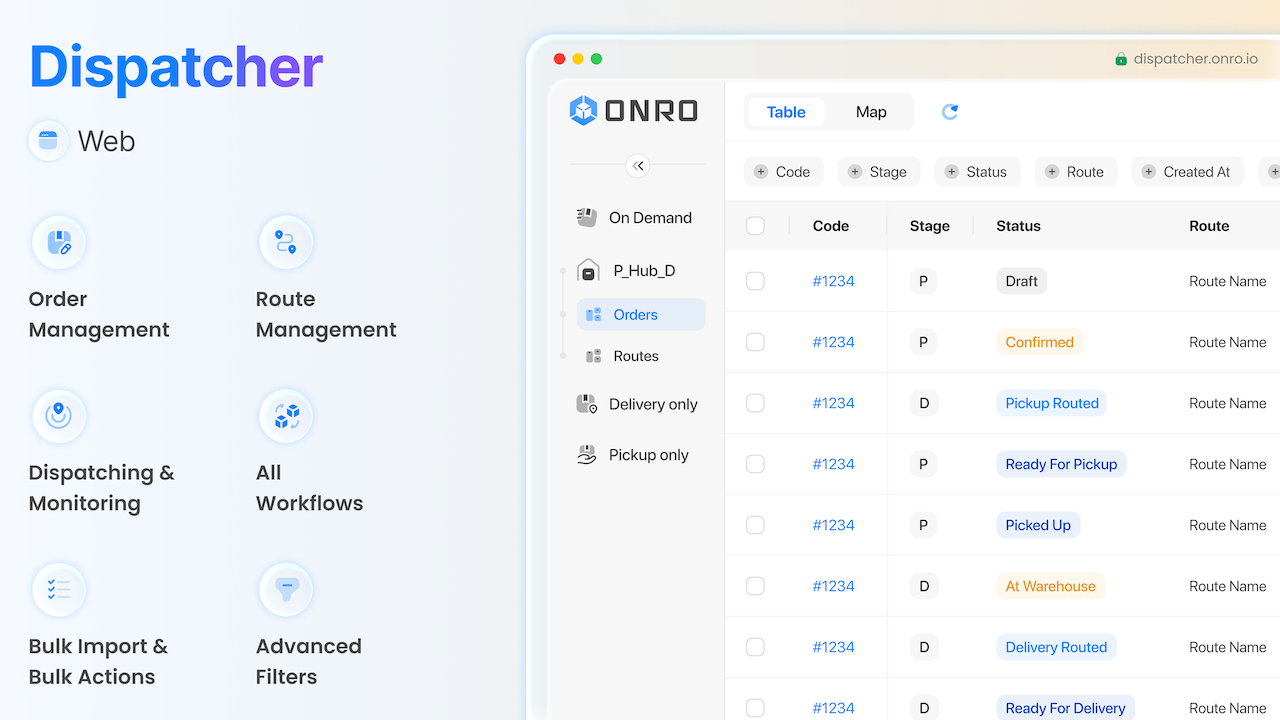Viewport: 1280px width, 720px height.
Task: Check the box for the At Warehouse row
Action: tap(755, 586)
